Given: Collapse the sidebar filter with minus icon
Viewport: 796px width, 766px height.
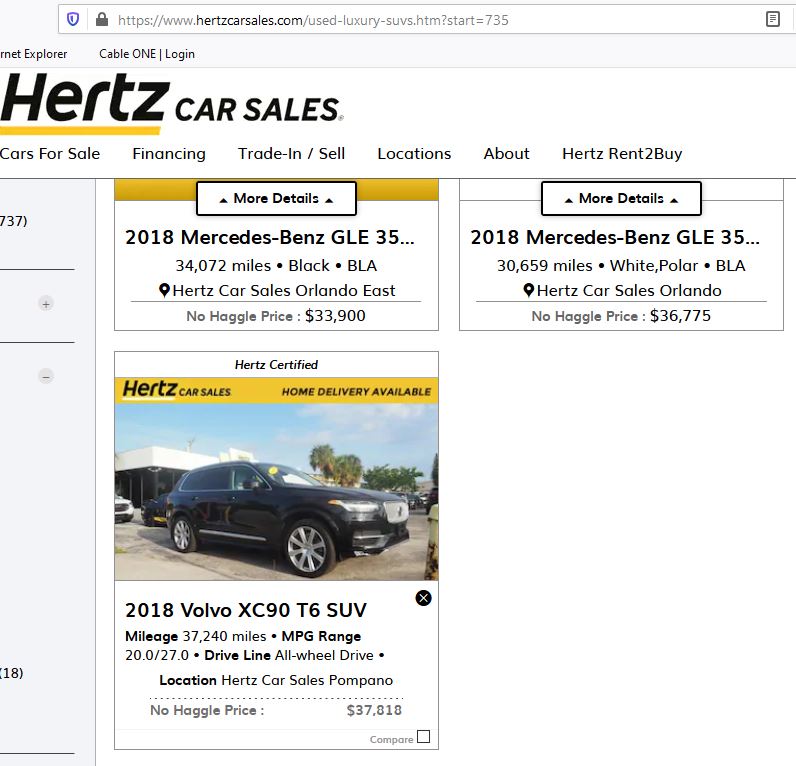Looking at the screenshot, I should click(x=46, y=377).
